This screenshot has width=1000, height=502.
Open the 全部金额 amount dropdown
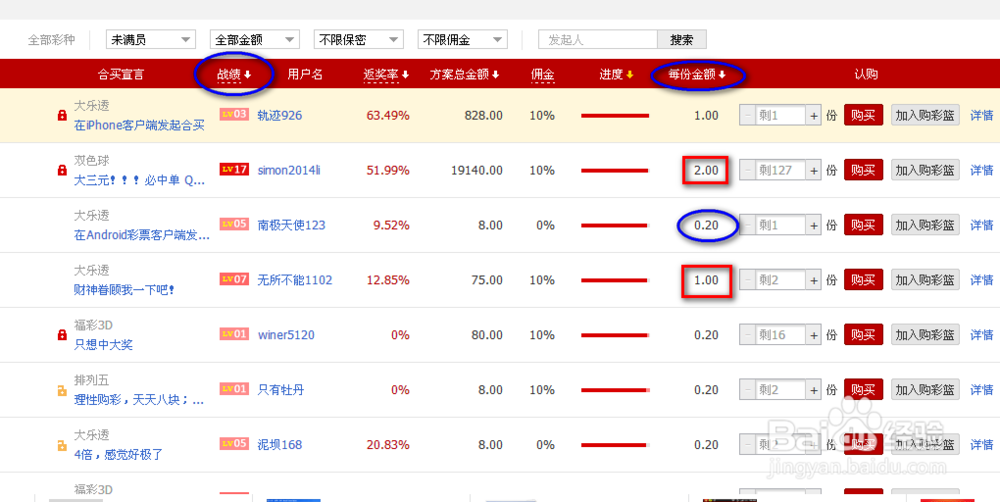[x=254, y=40]
